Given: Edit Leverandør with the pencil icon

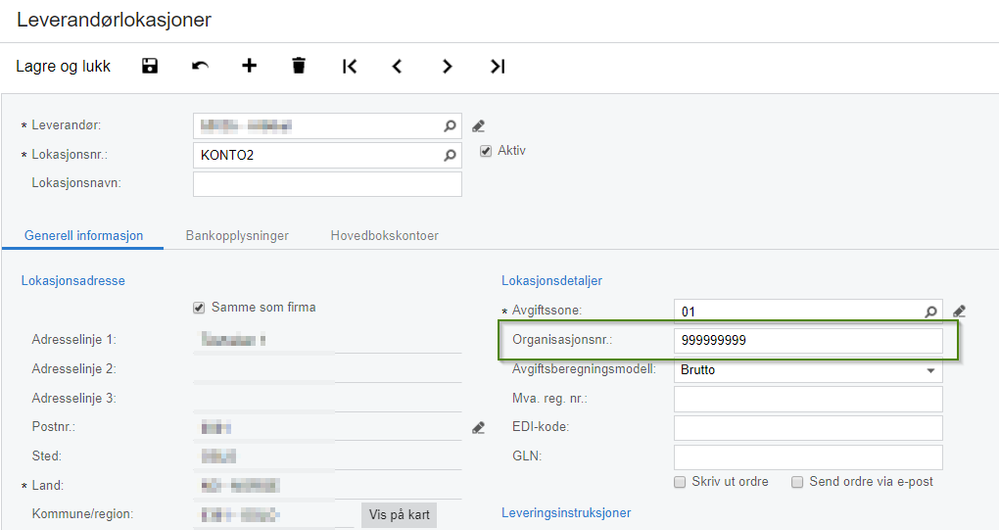Looking at the screenshot, I should click(478, 126).
